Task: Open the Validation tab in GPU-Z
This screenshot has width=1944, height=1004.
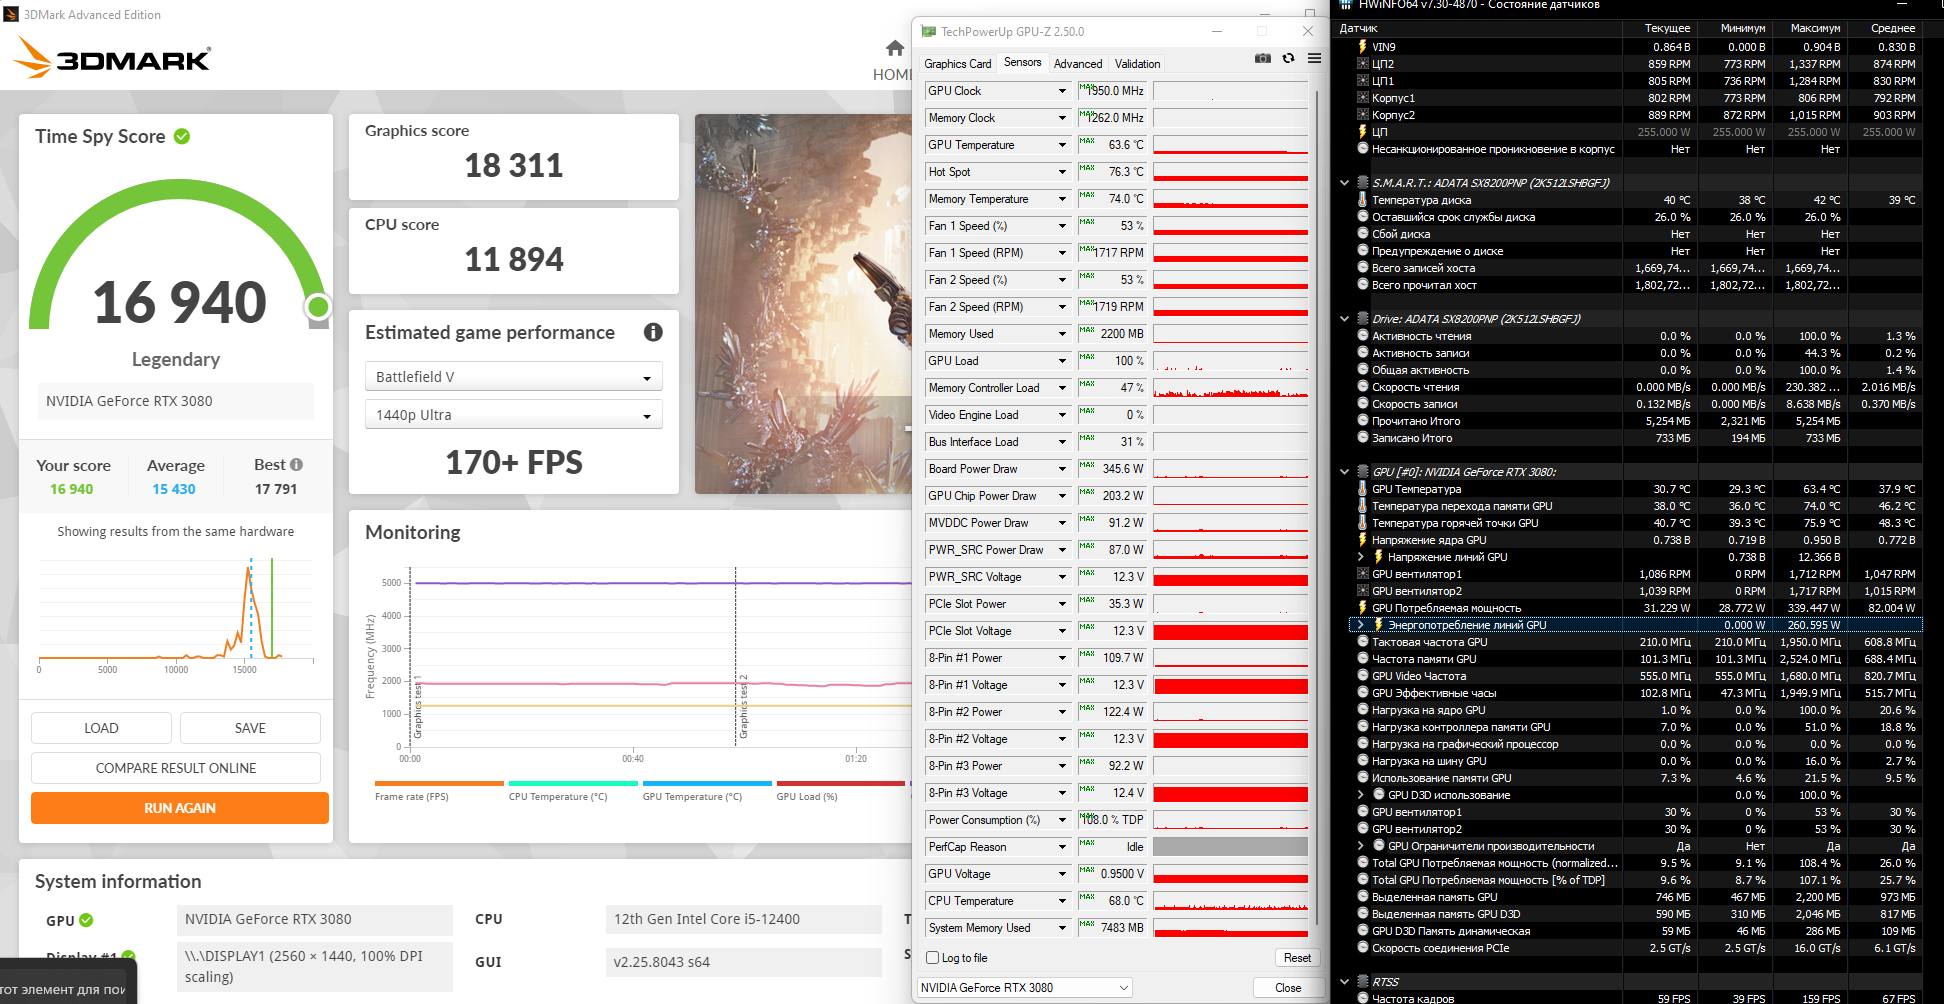Action: (1137, 63)
